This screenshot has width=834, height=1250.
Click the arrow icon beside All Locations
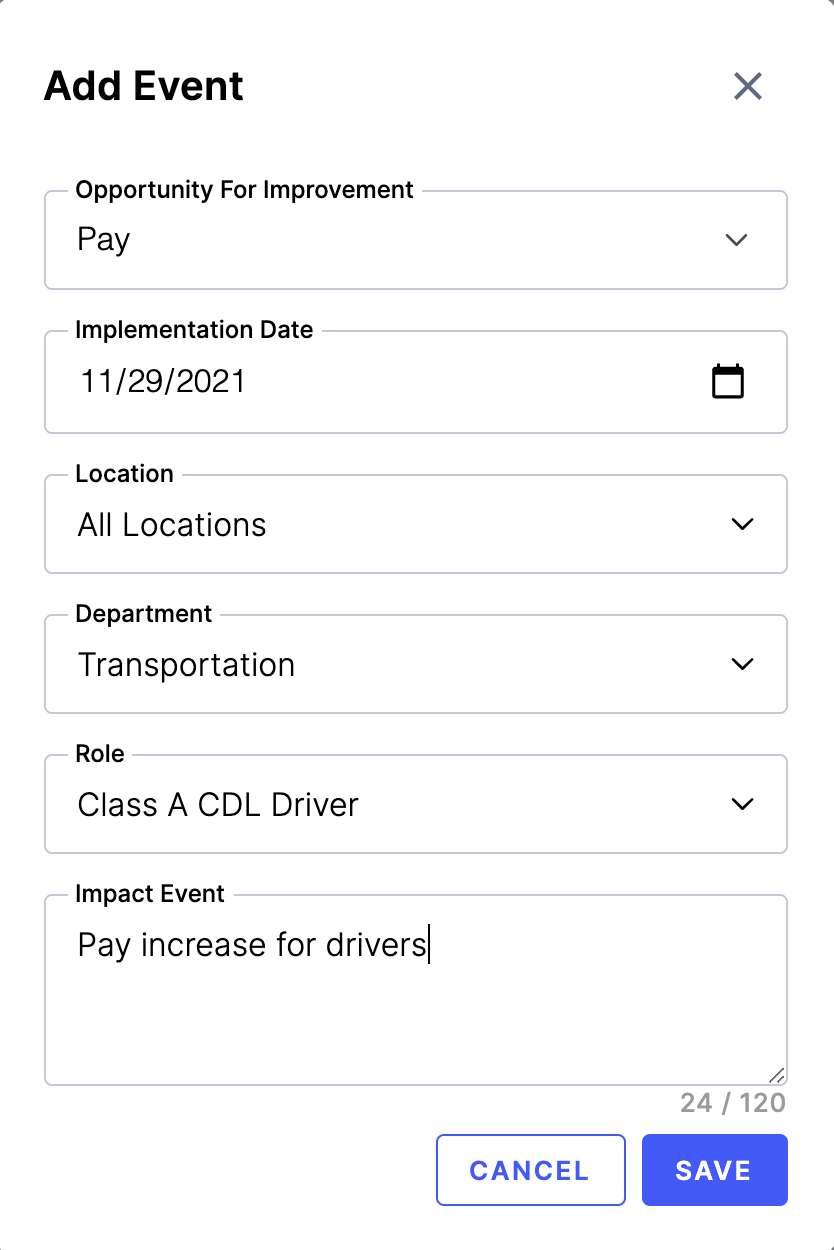(742, 524)
